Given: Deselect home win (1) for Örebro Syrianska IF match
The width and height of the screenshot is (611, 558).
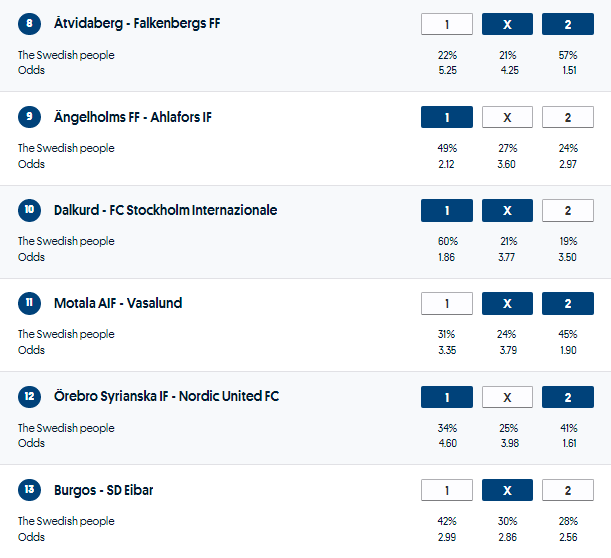Looking at the screenshot, I should click(x=446, y=396).
